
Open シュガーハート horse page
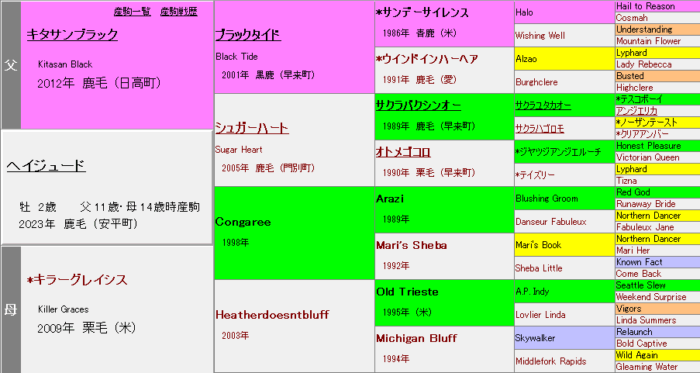click(x=252, y=128)
